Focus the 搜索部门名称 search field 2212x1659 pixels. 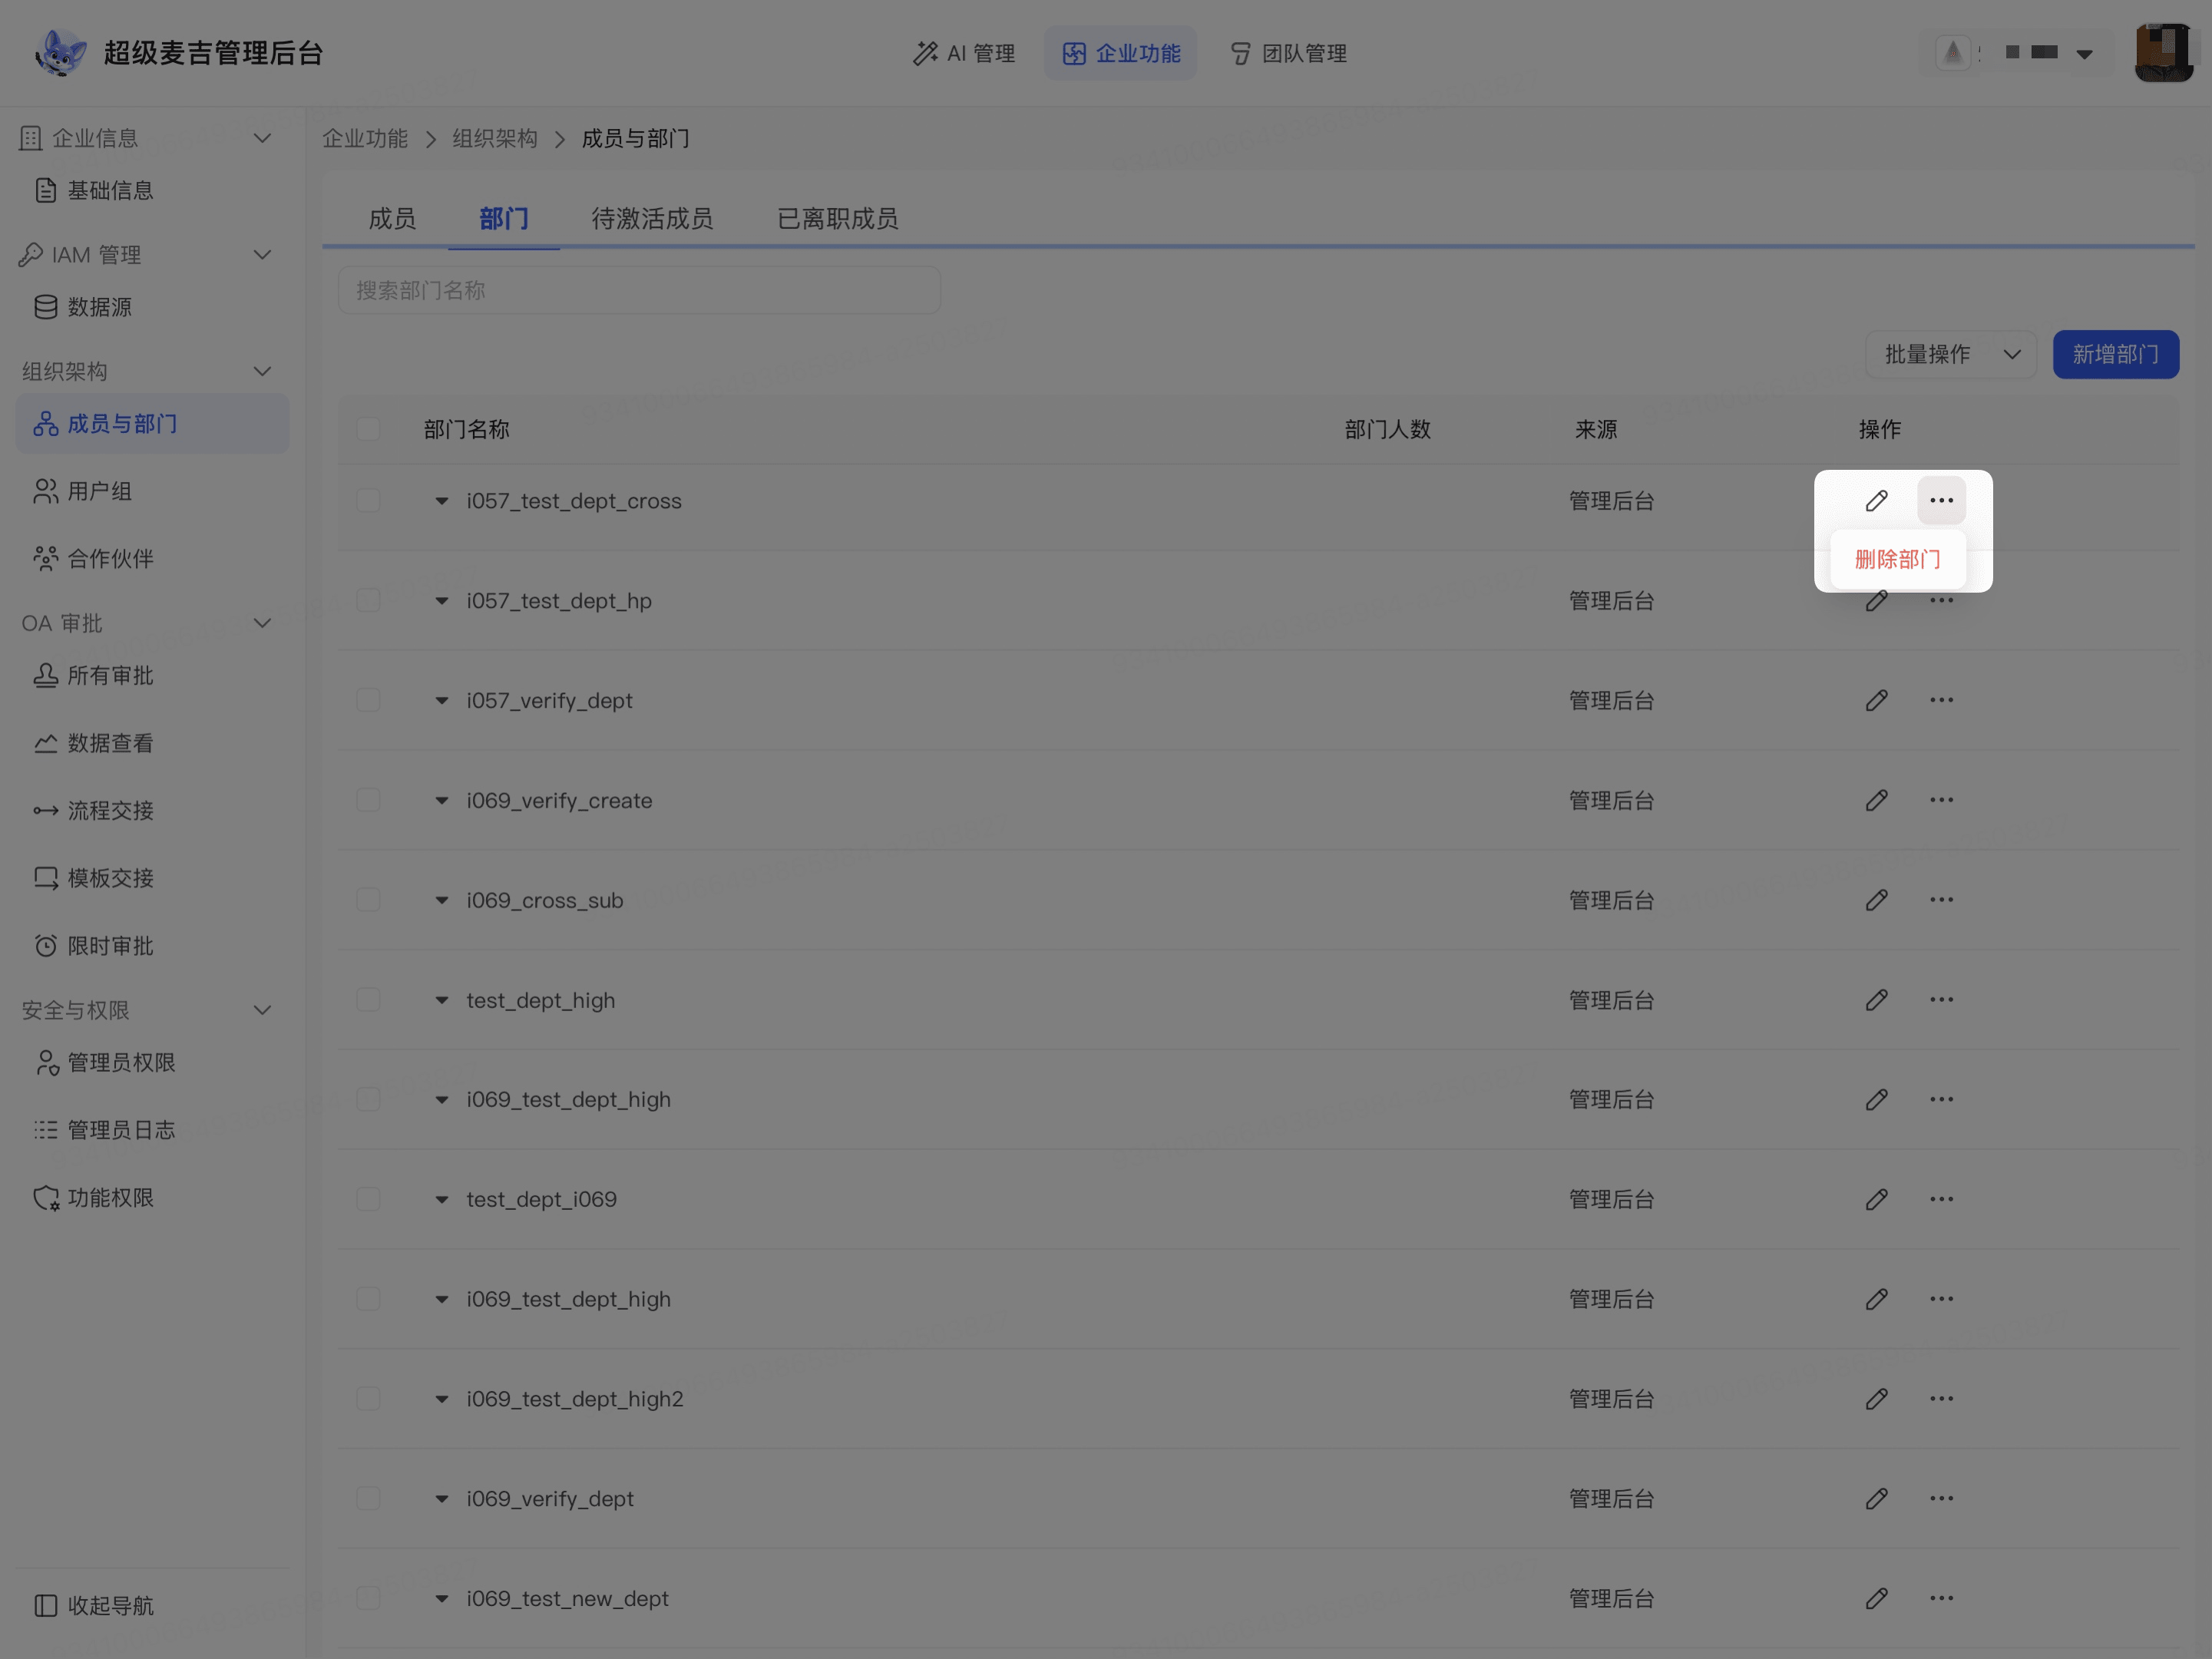639,290
